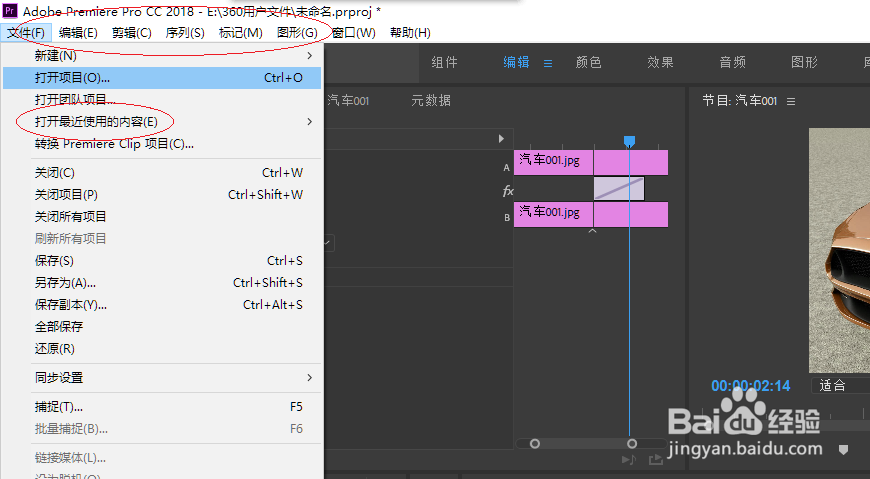This screenshot has height=479, width=870.
Task: Open the 节目: 汽车001 panel menu icon
Action: [791, 102]
